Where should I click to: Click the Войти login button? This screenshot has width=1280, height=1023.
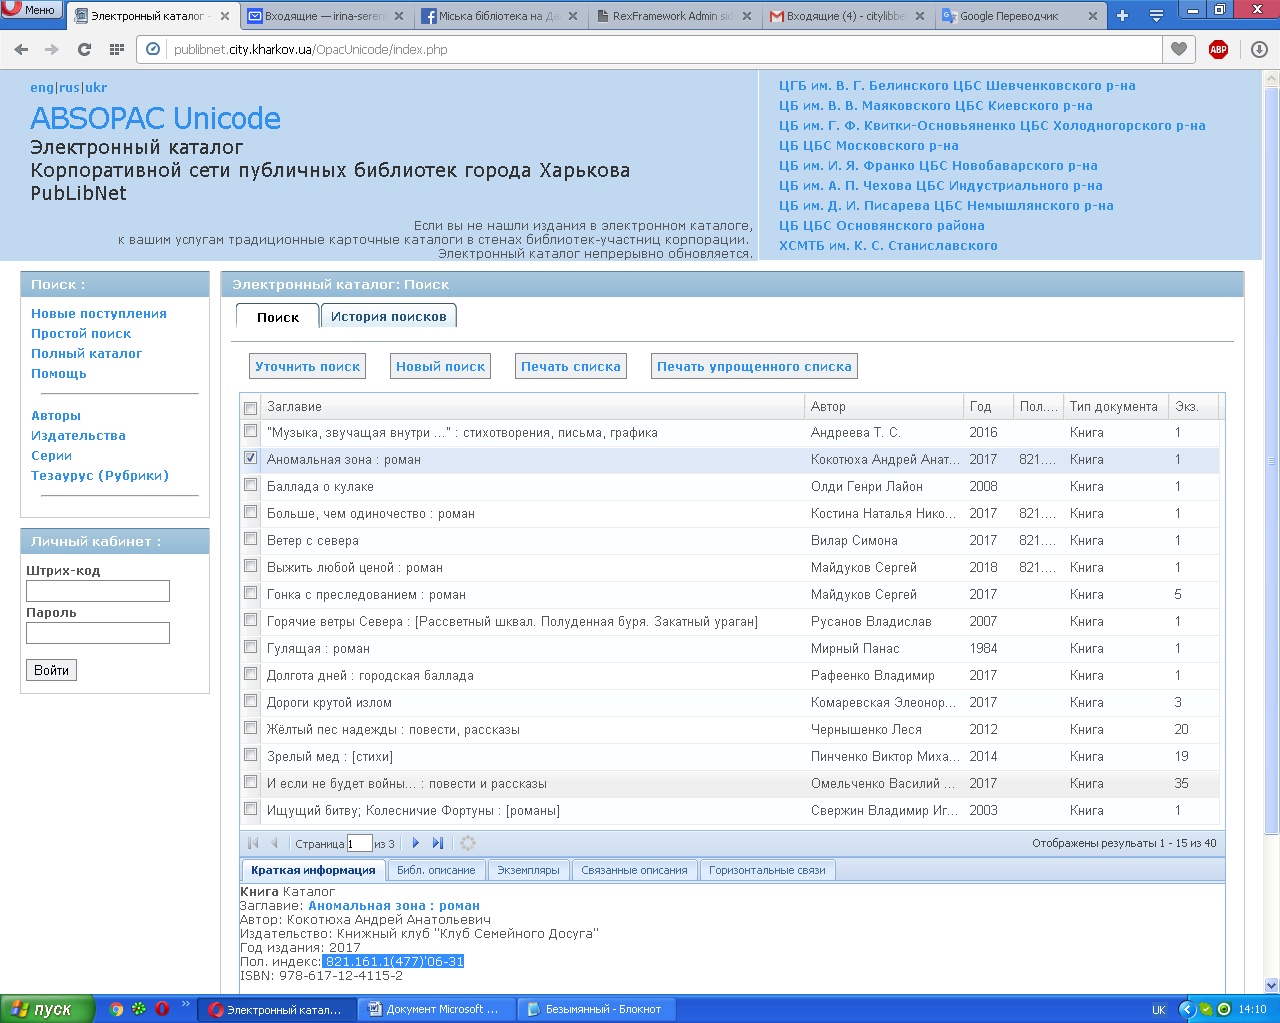[x=51, y=670]
